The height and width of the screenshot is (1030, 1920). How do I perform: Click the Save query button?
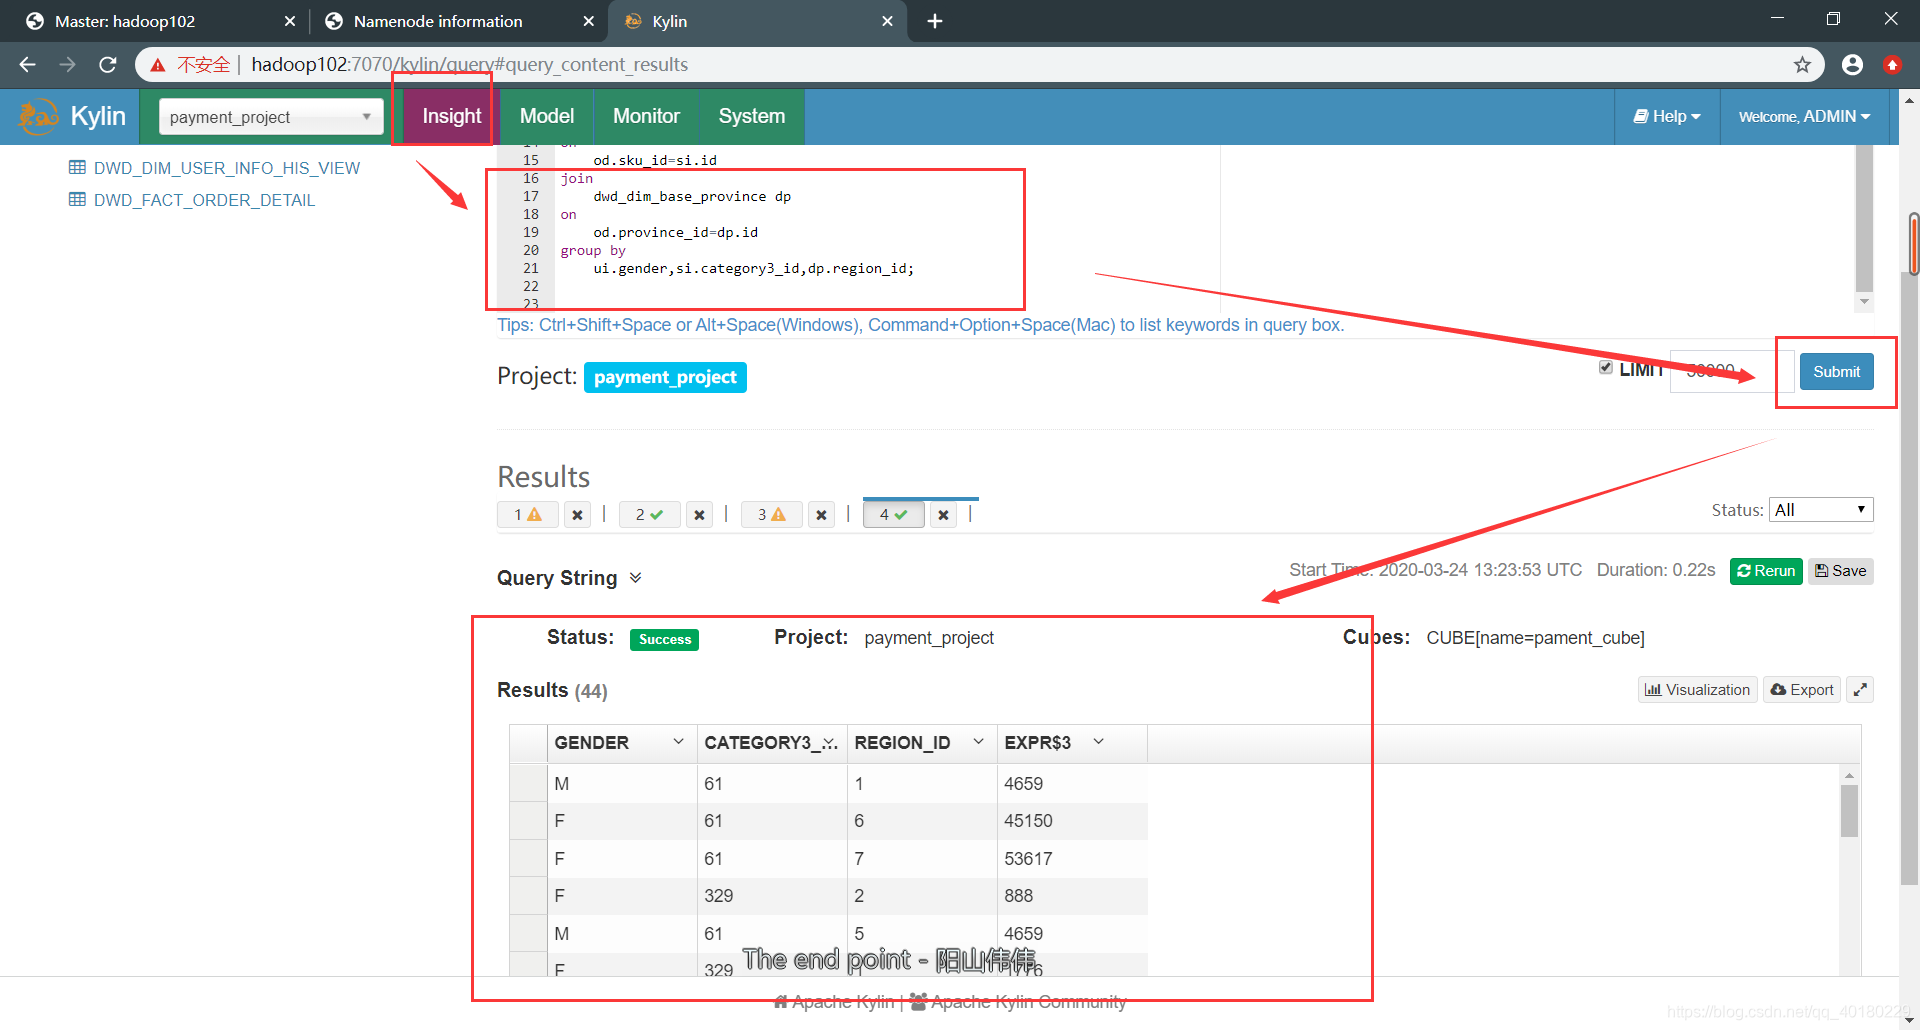1841,571
